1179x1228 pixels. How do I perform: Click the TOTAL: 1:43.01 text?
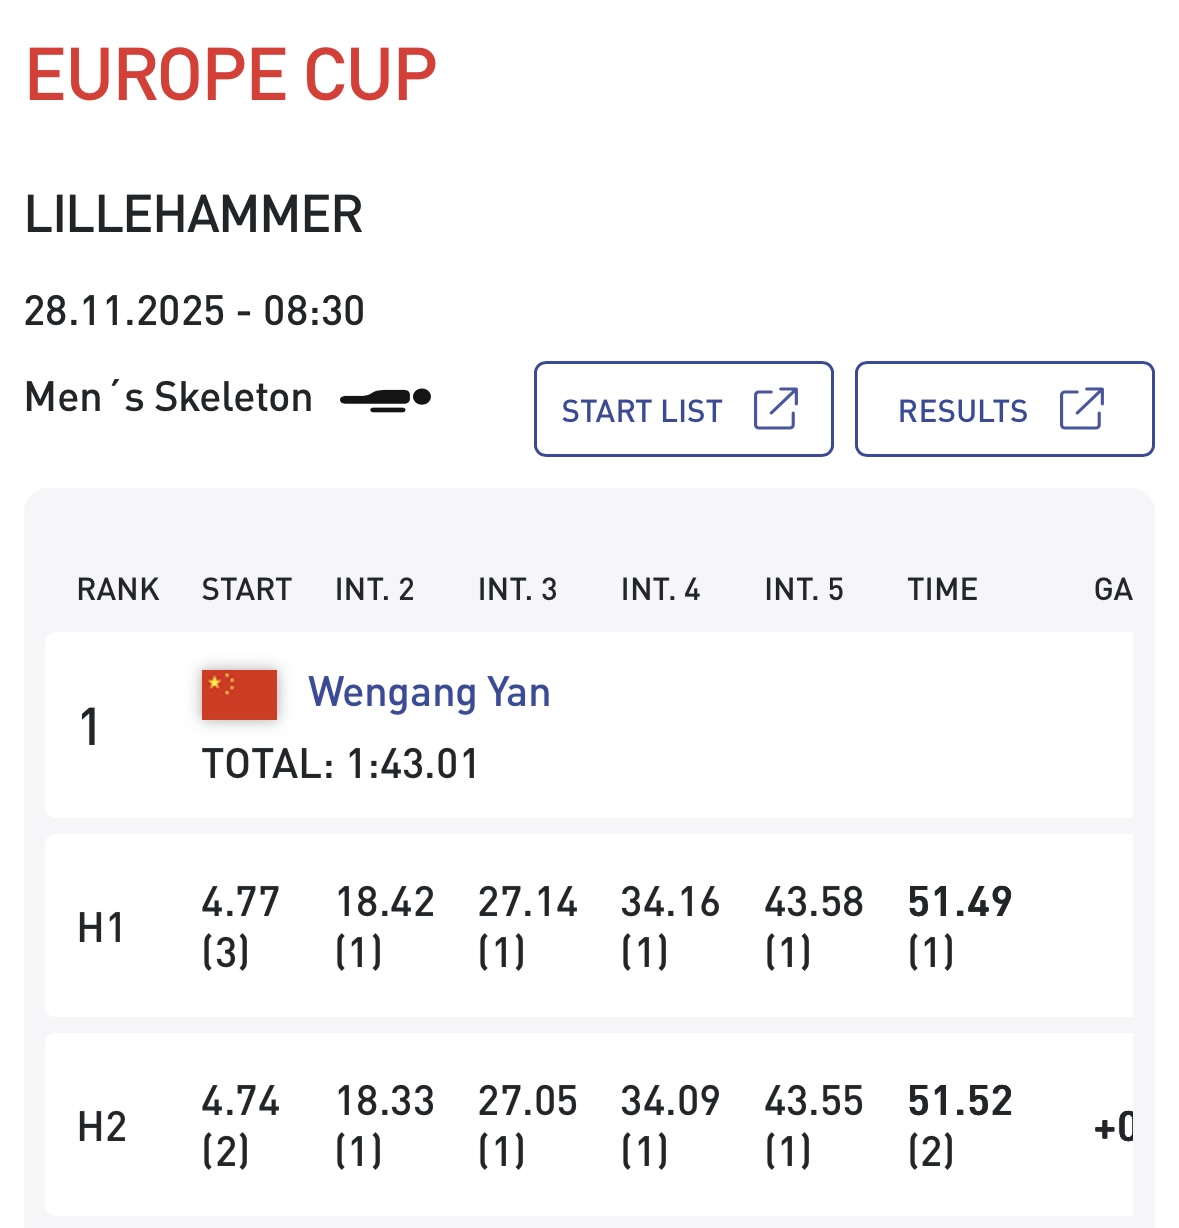pos(341,764)
